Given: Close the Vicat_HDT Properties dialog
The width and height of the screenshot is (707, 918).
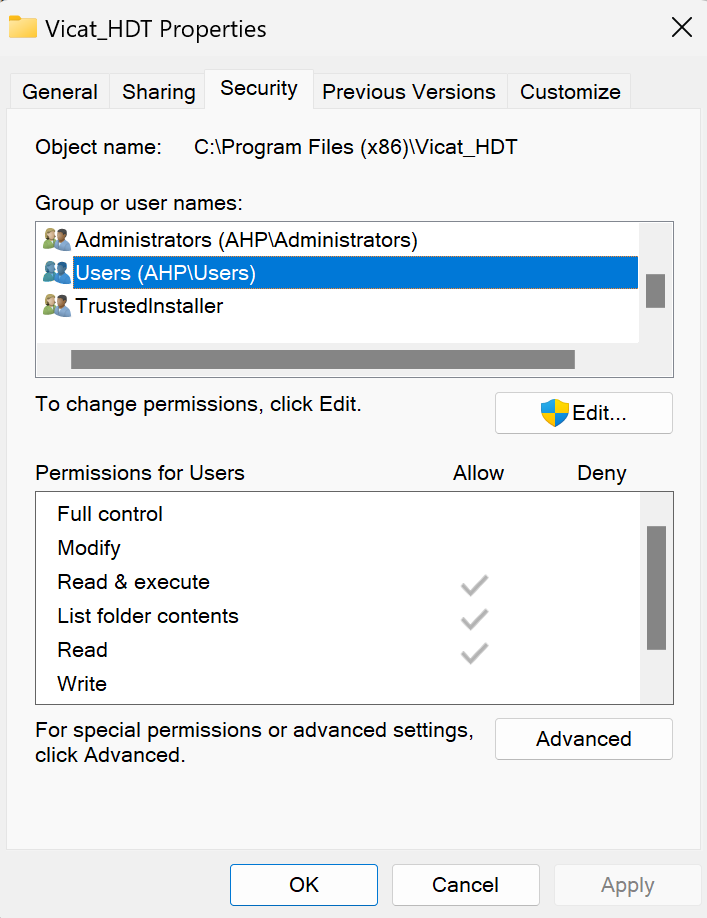Looking at the screenshot, I should [682, 28].
